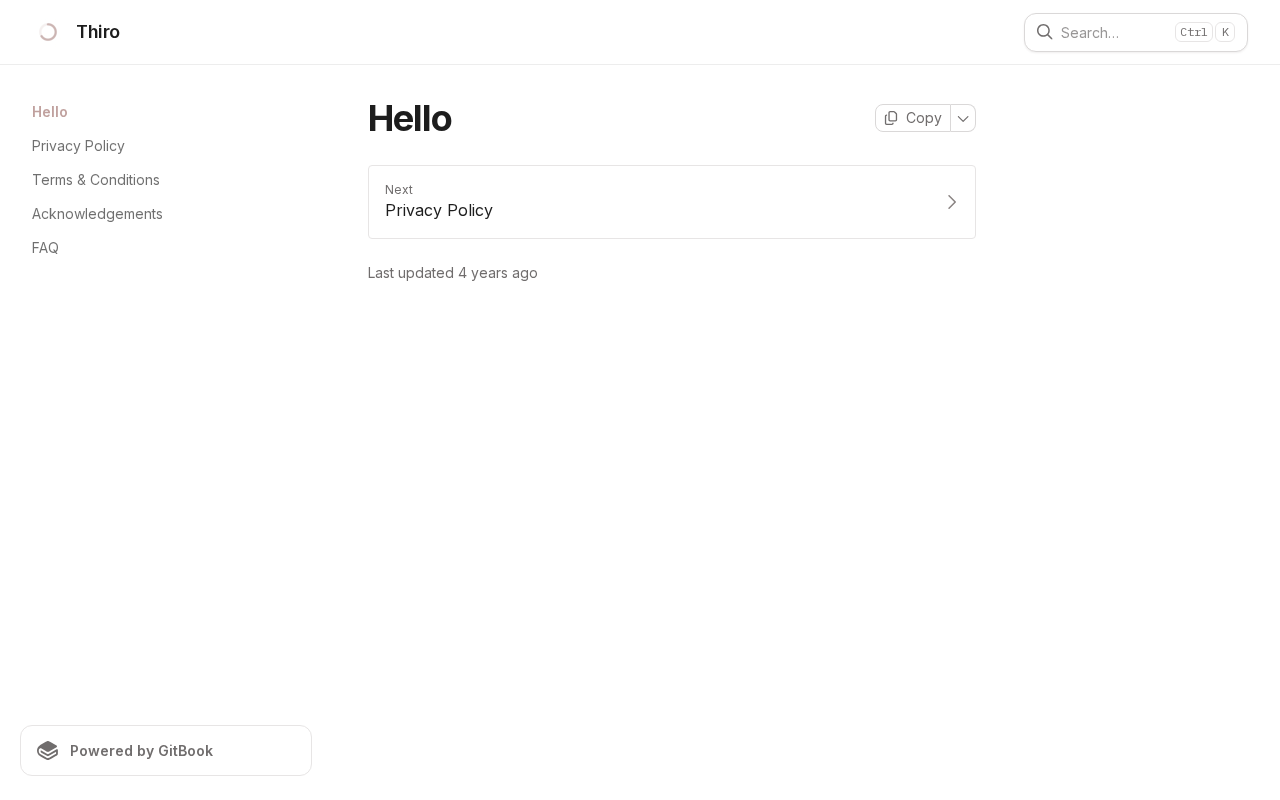This screenshot has height=800, width=1280.
Task: Expand the Copy options dropdown arrow
Action: (963, 118)
